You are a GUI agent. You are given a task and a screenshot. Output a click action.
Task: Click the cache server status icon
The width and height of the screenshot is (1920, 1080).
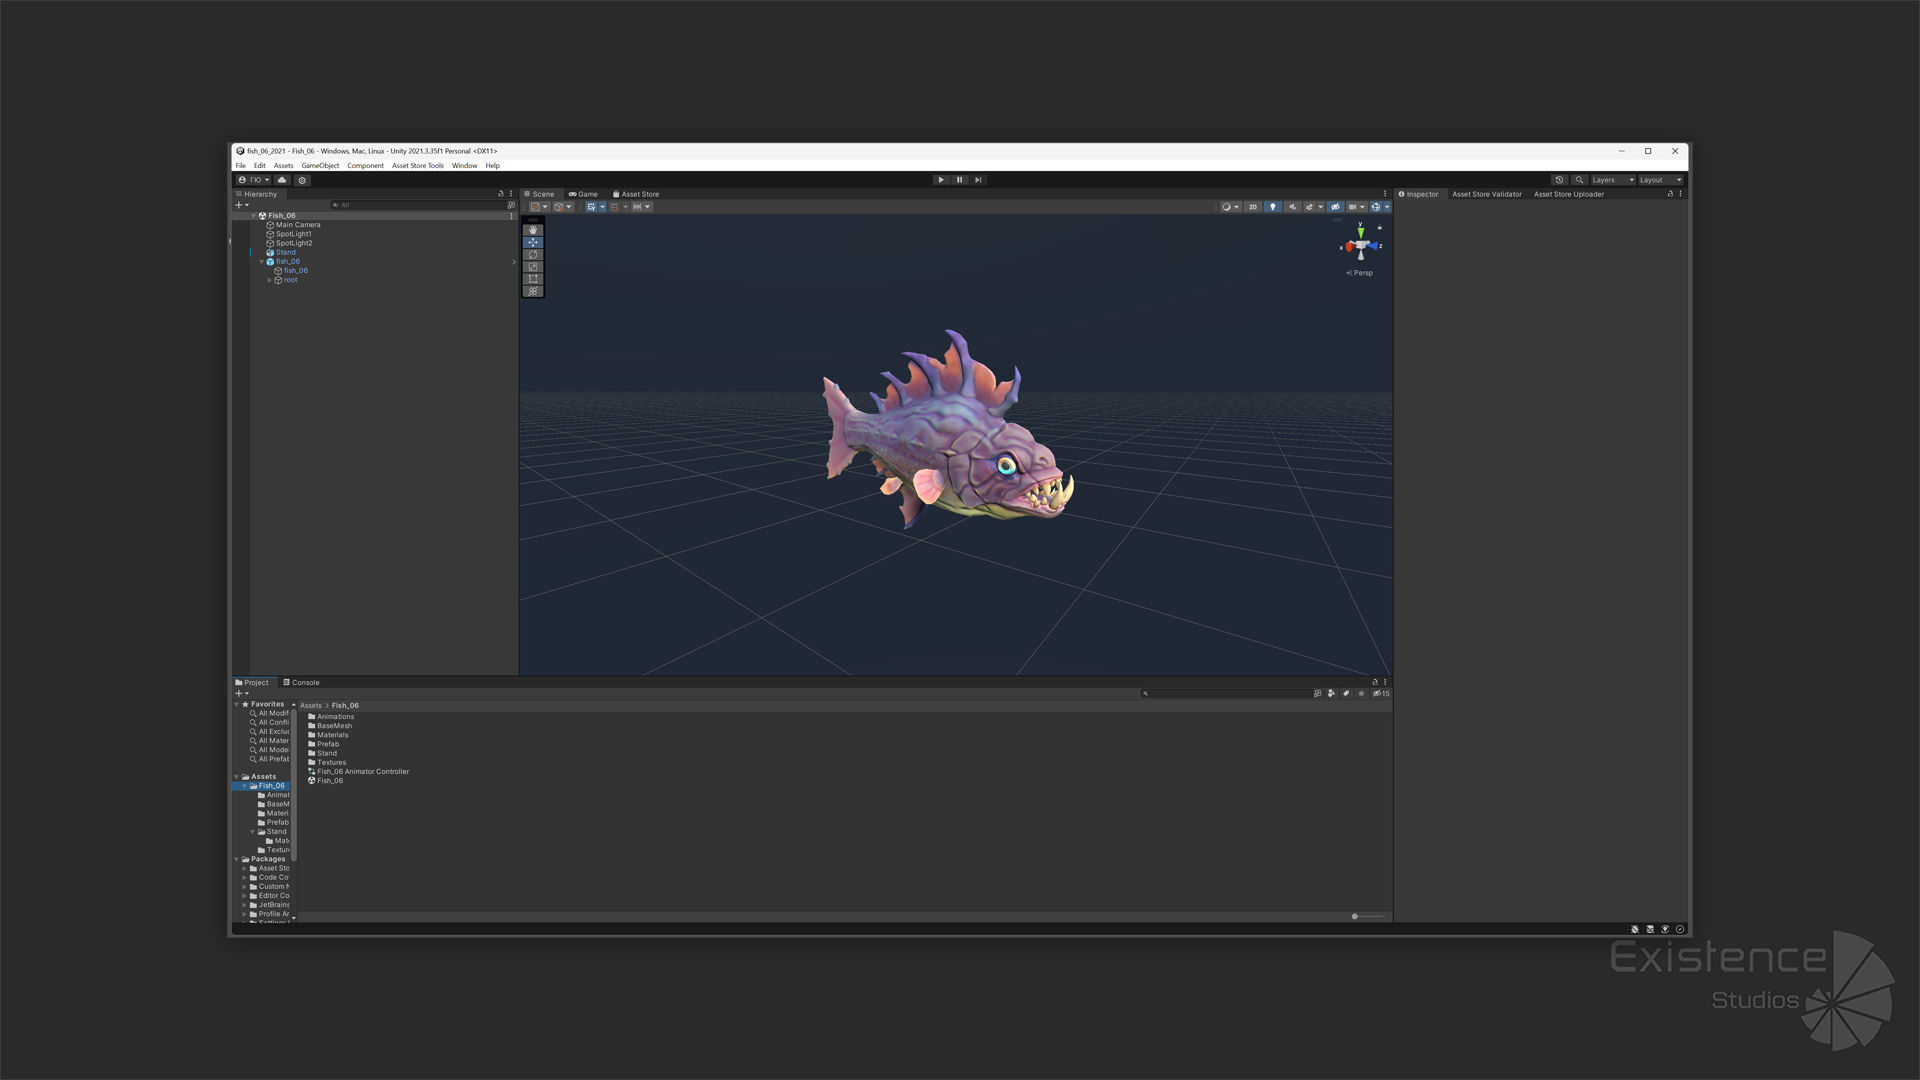[1650, 929]
